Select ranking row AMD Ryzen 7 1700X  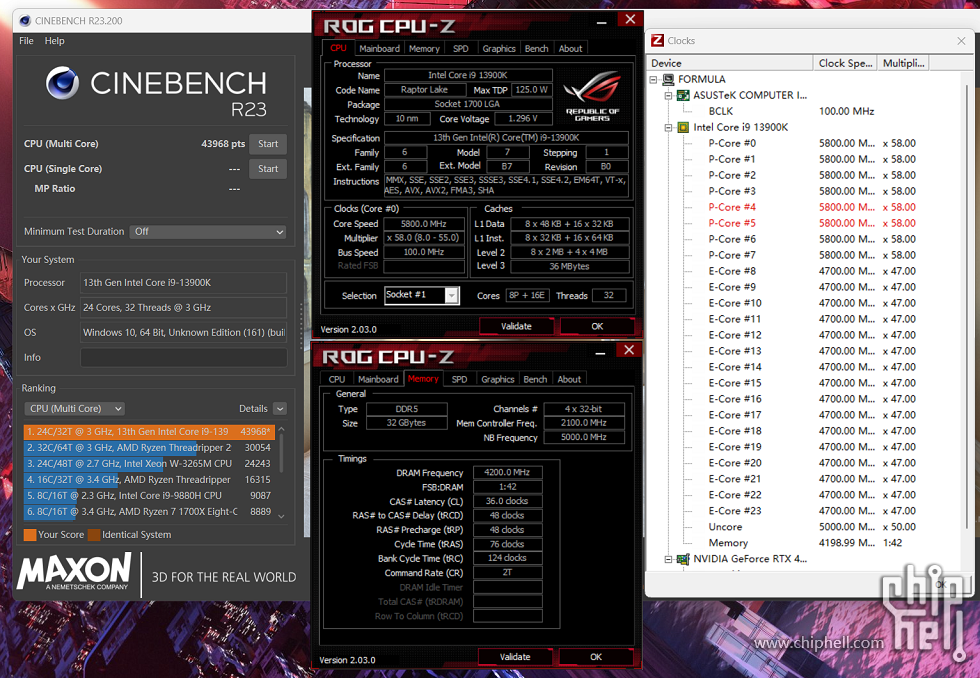point(149,512)
